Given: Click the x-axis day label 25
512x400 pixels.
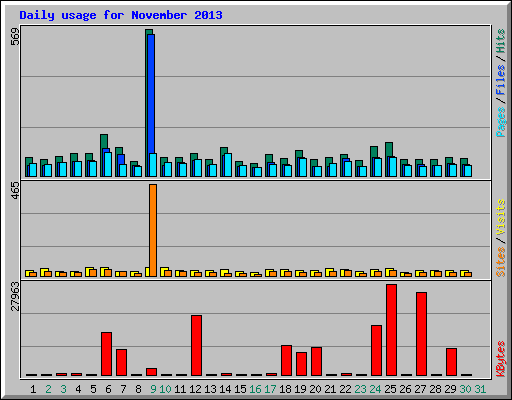Looking at the screenshot, I should coord(390,389).
